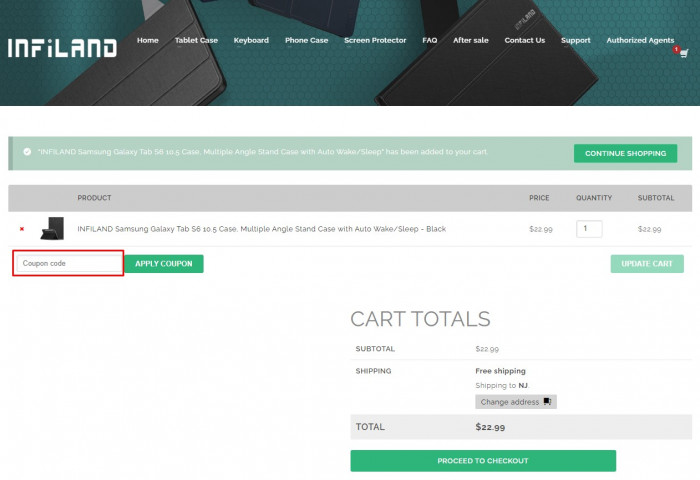Go to the Contact Us page
This screenshot has width=700, height=480.
pos(525,40)
